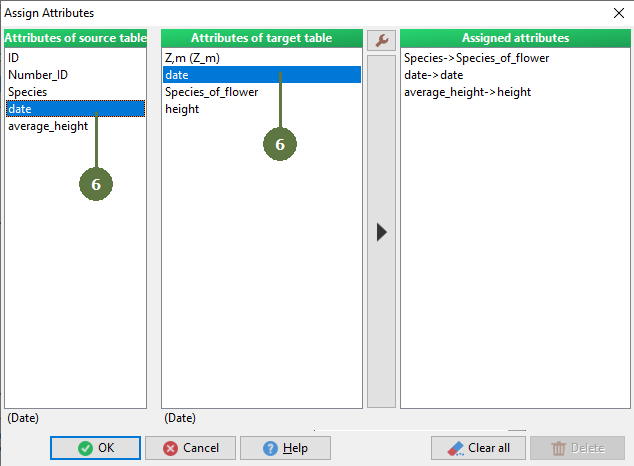Select height in target table list
Screen dimensions: 634x466
pyautogui.click(x=182, y=109)
